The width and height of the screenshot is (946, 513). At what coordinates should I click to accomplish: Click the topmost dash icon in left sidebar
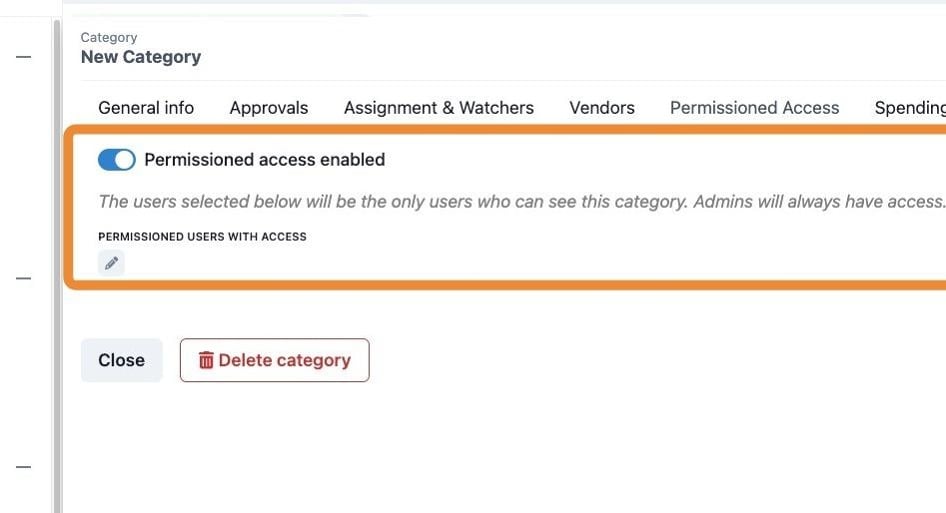click(24, 57)
